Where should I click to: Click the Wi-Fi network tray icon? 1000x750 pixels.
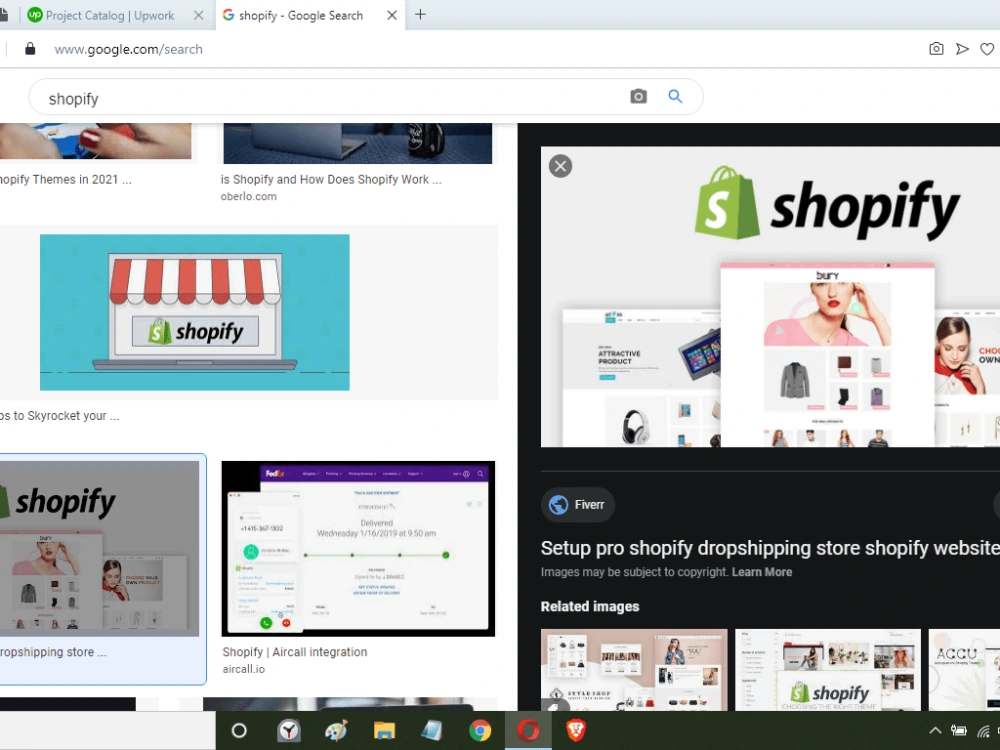(983, 731)
